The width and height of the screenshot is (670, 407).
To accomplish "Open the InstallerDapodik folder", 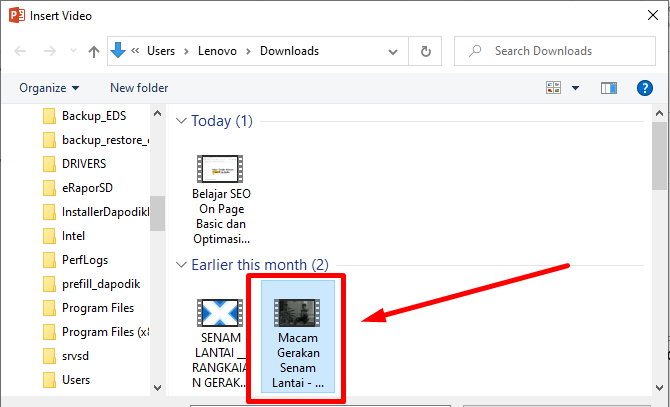I will (106, 212).
